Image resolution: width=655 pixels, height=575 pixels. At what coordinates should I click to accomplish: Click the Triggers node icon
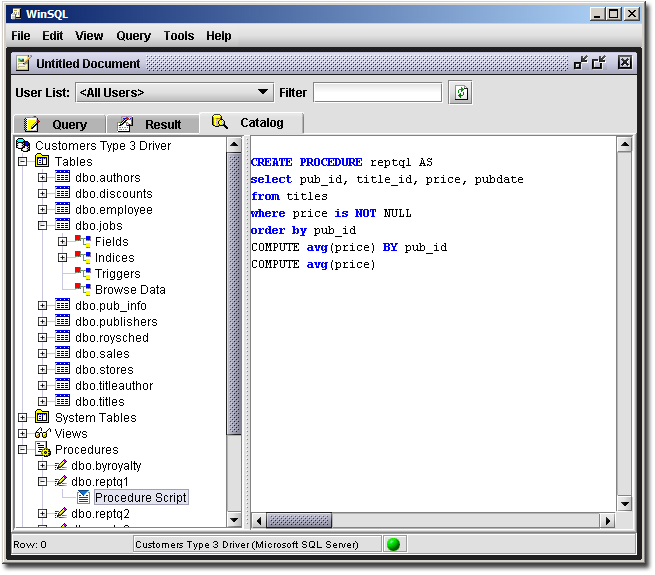pyautogui.click(x=83, y=273)
